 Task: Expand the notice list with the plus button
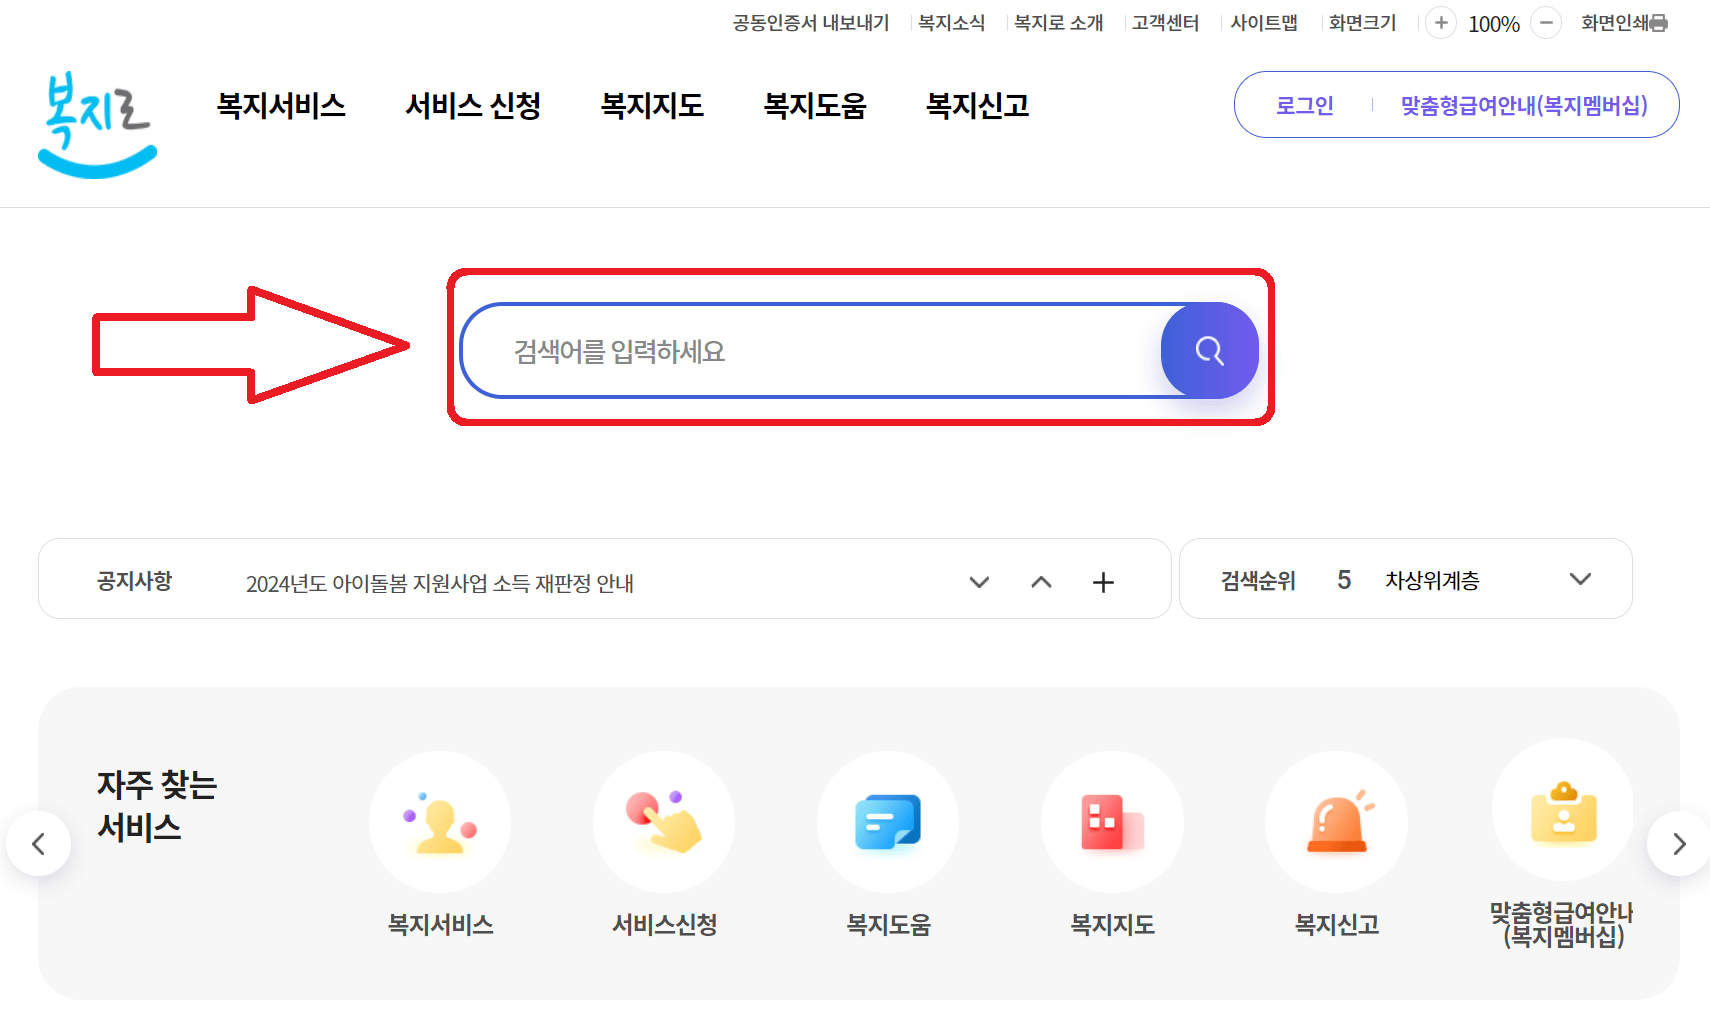tap(1104, 581)
